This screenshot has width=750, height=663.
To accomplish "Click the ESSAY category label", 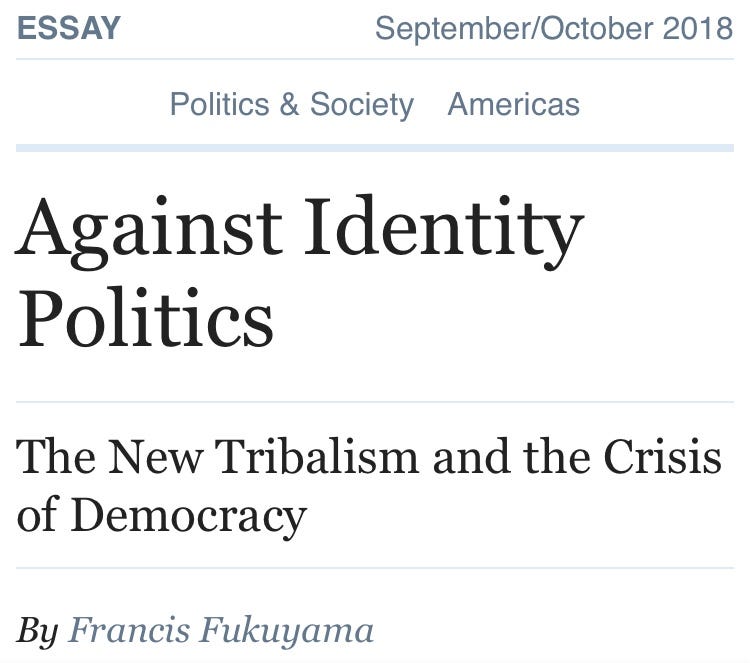I will click(69, 28).
